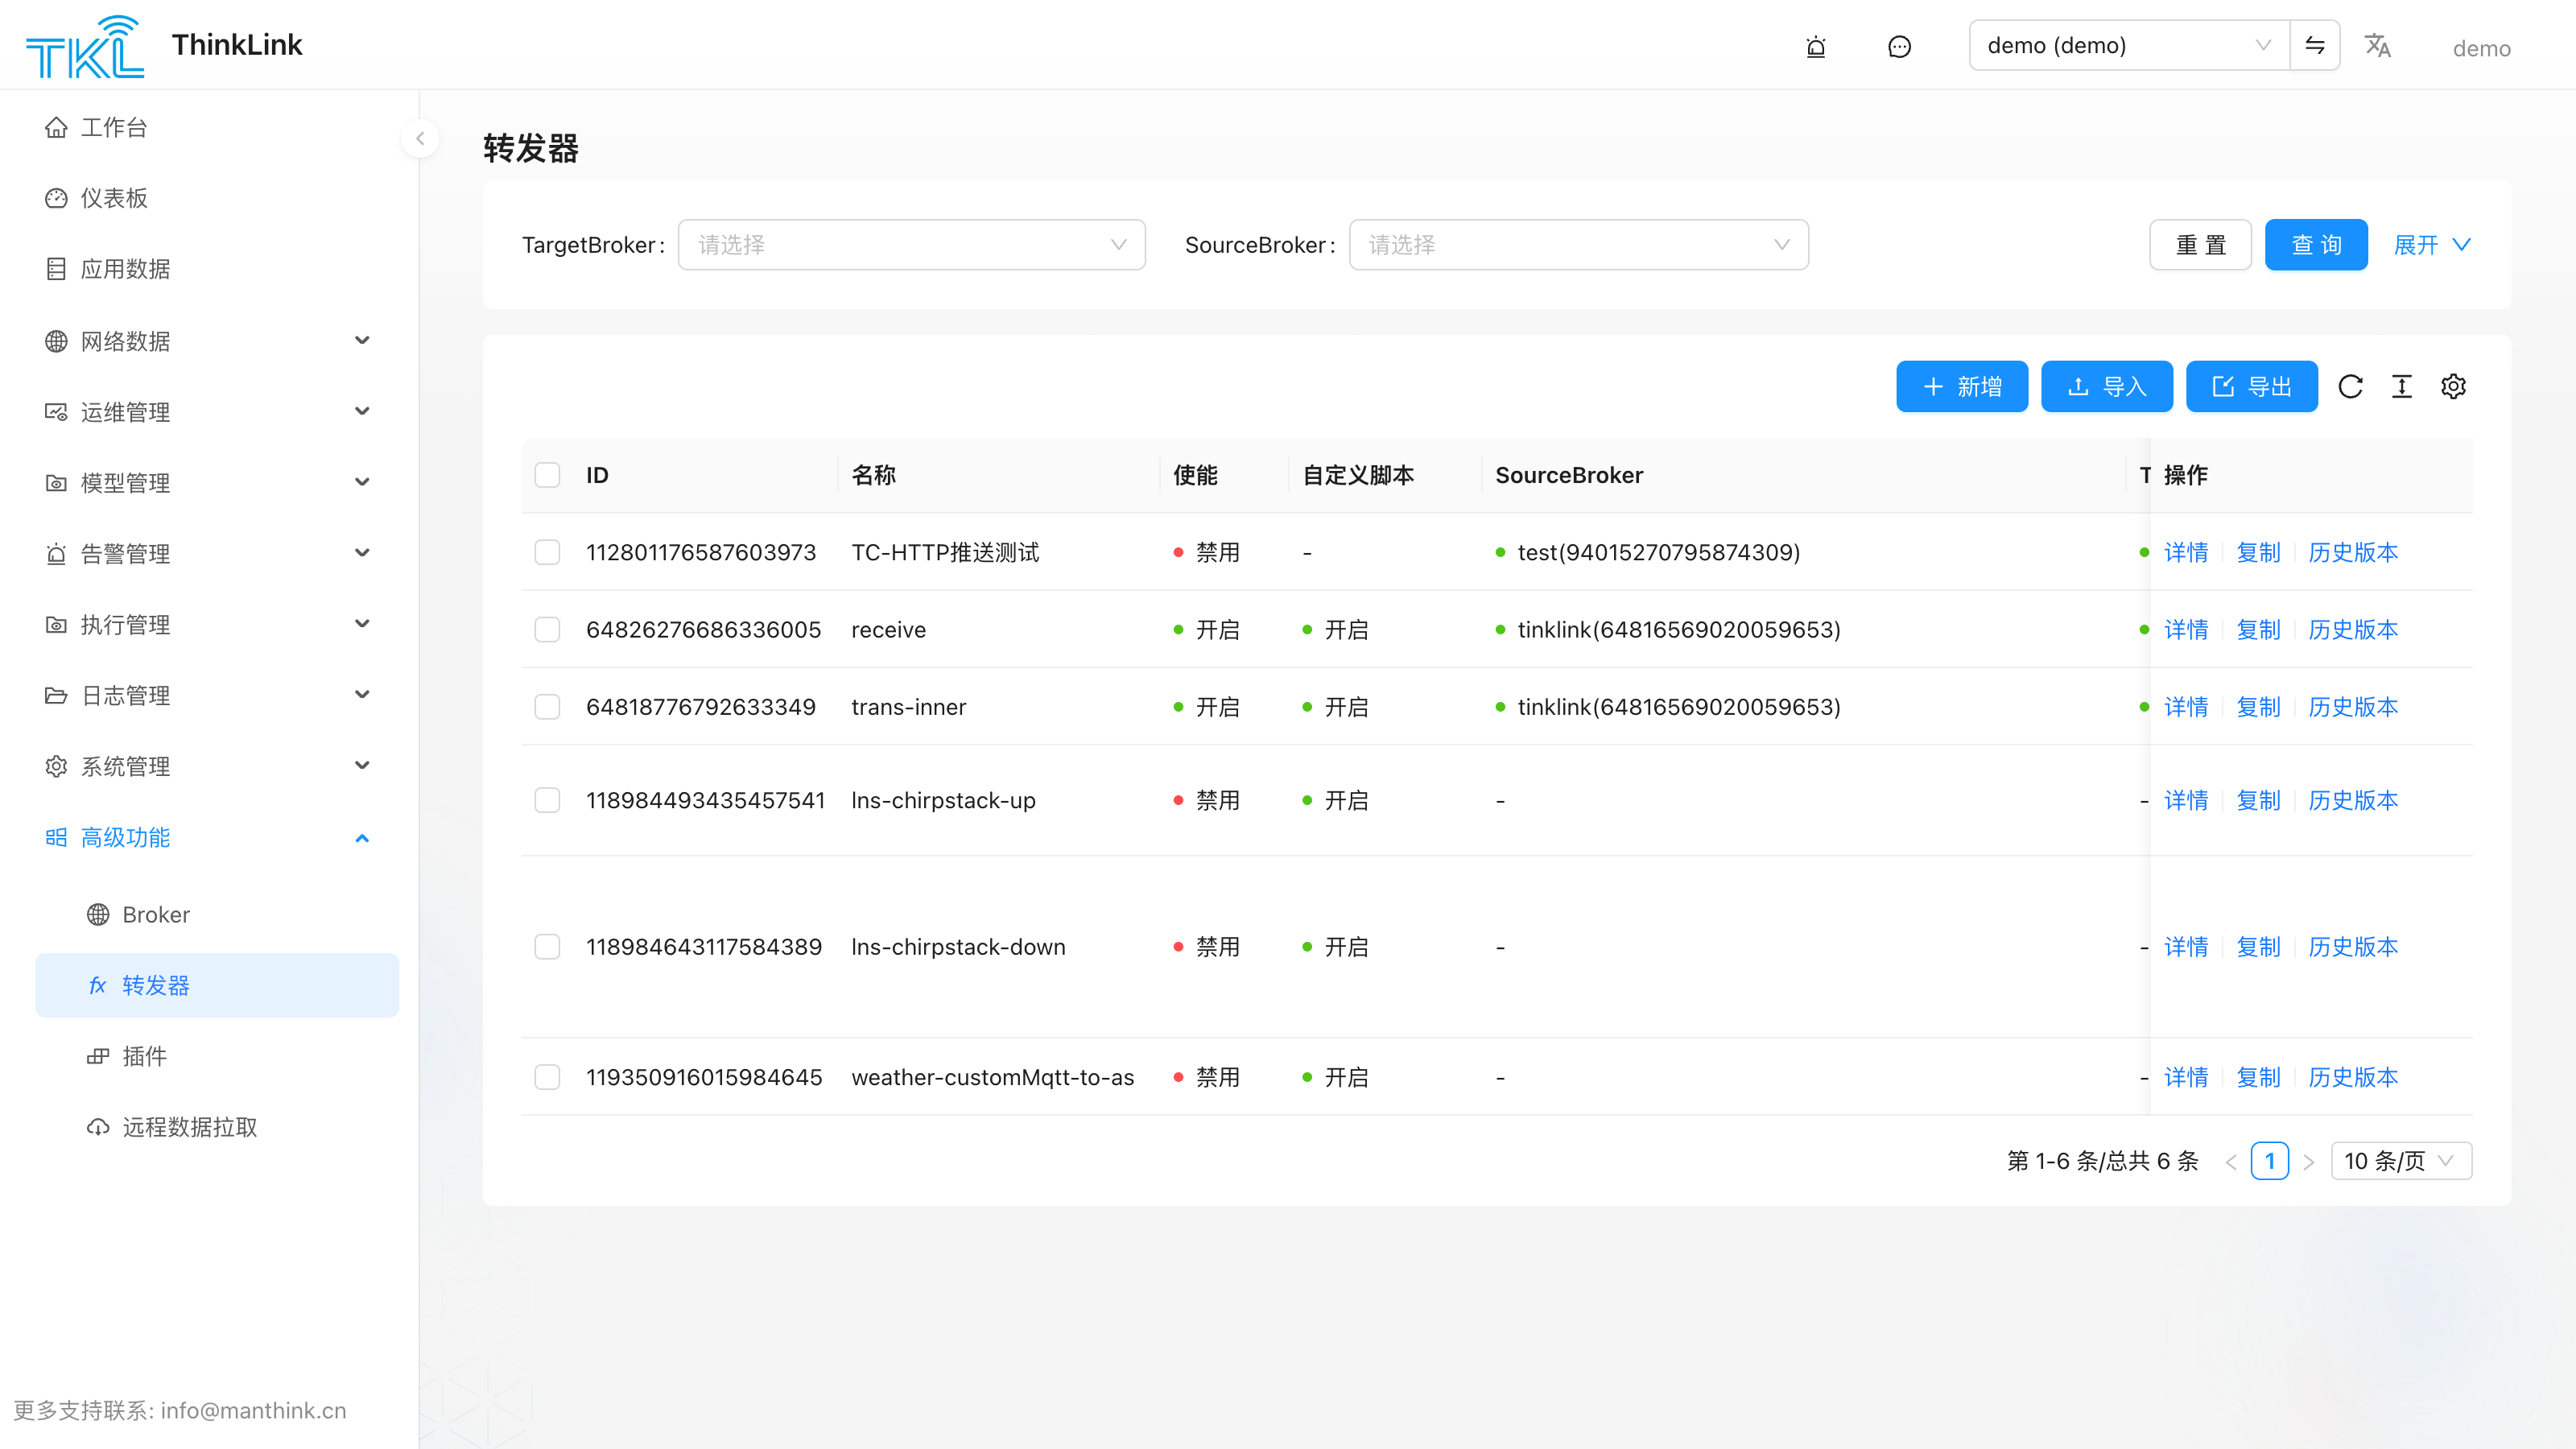Screen dimensions: 2576x1449
Task: Open the 10 条/页 page size selector
Action: [x=2400, y=1161]
